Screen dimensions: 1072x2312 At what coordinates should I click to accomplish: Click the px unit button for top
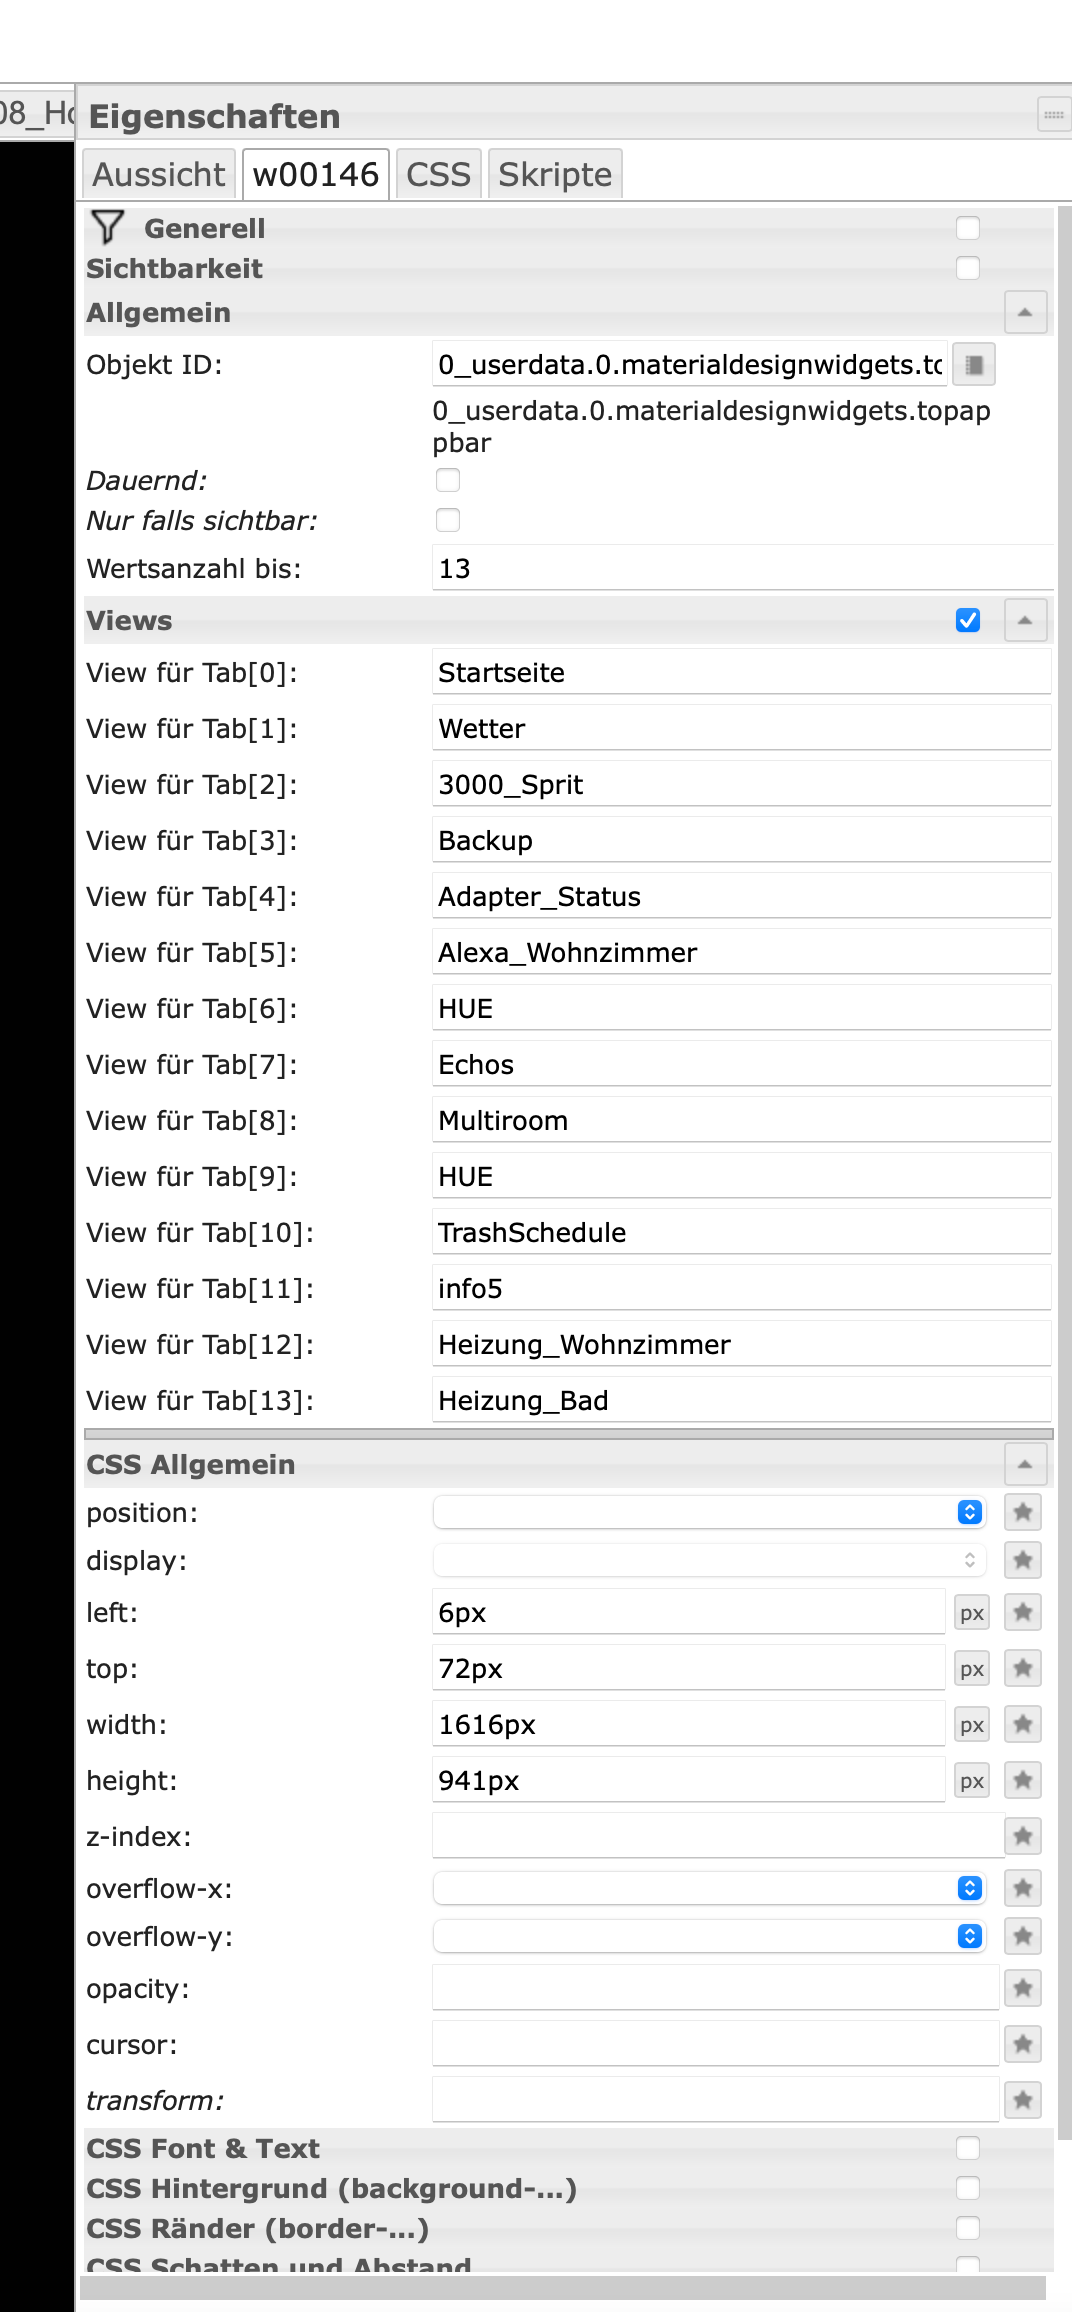[972, 1669]
